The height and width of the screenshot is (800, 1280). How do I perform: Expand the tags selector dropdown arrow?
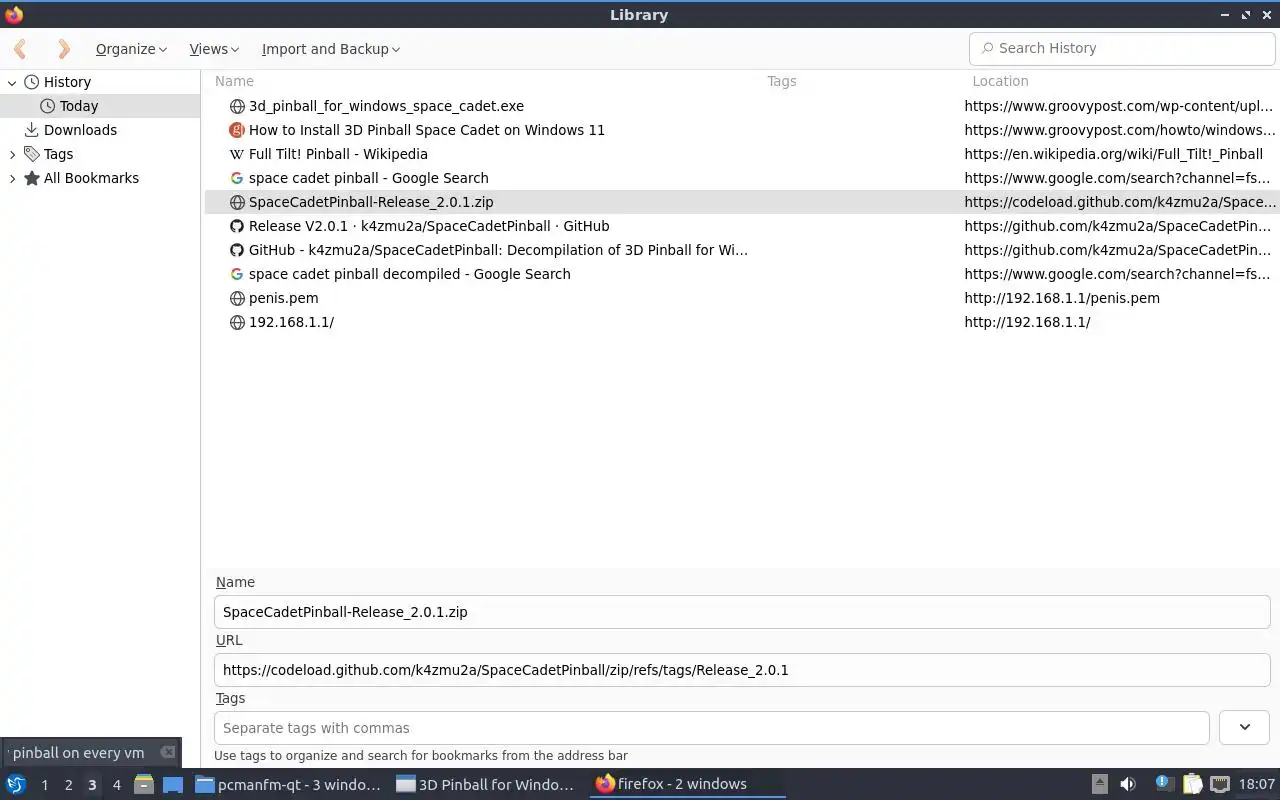click(1245, 727)
